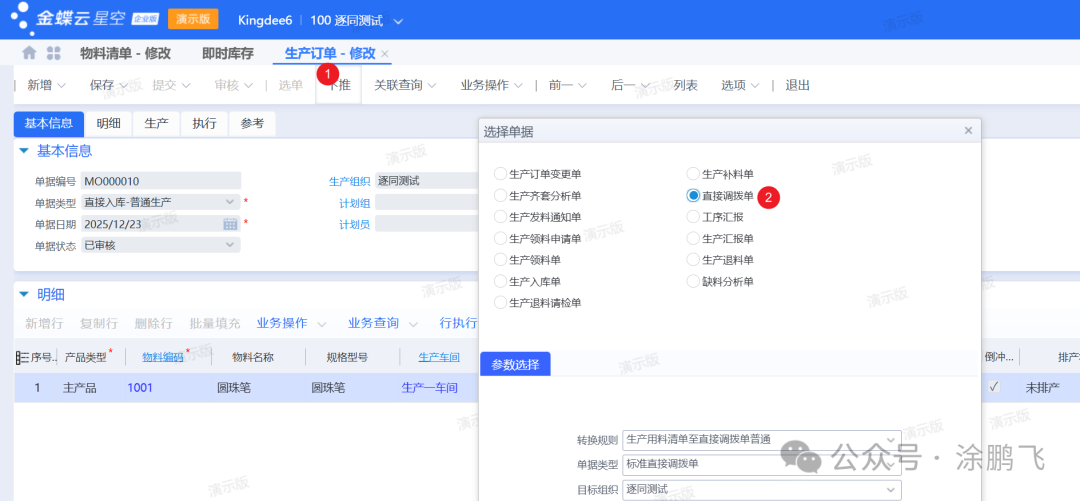
Task: Collapse the 明细 section triangle
Action: pos(24,295)
